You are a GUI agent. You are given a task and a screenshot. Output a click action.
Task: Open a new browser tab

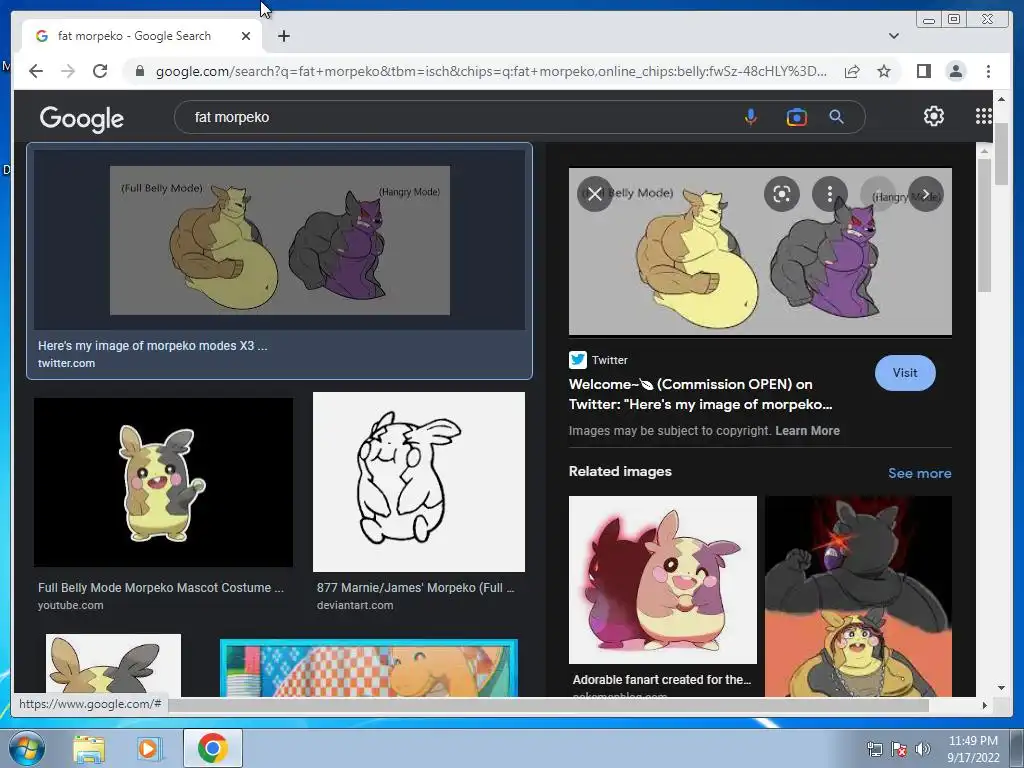(x=283, y=36)
